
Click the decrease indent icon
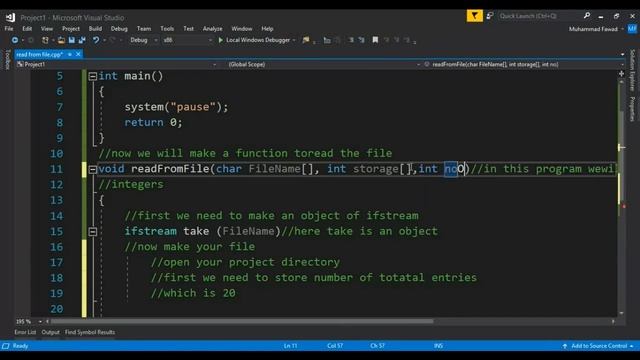click(x=327, y=40)
